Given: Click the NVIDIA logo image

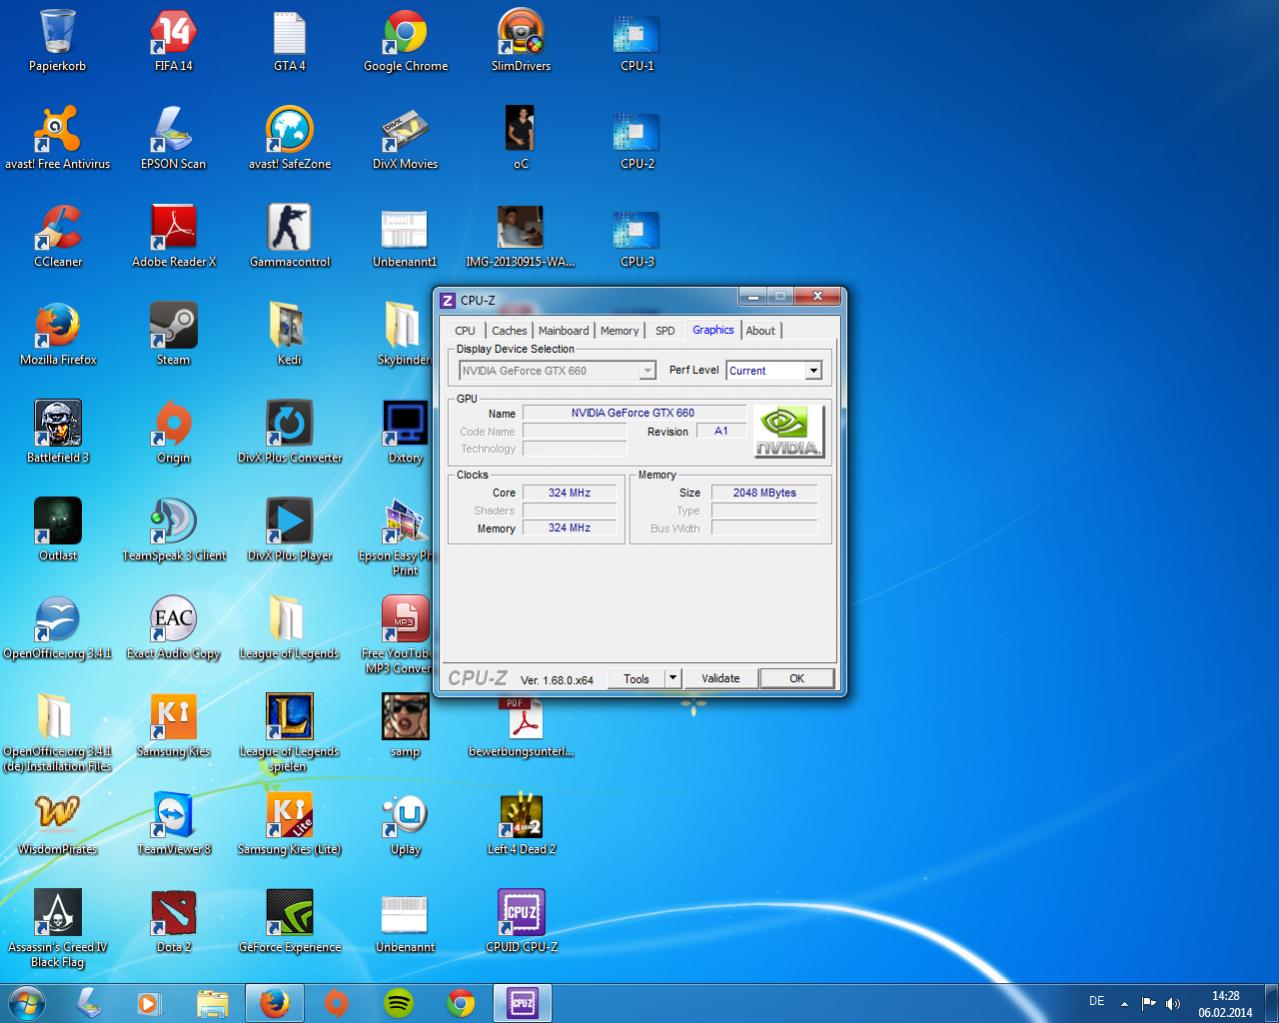Looking at the screenshot, I should click(x=788, y=431).
